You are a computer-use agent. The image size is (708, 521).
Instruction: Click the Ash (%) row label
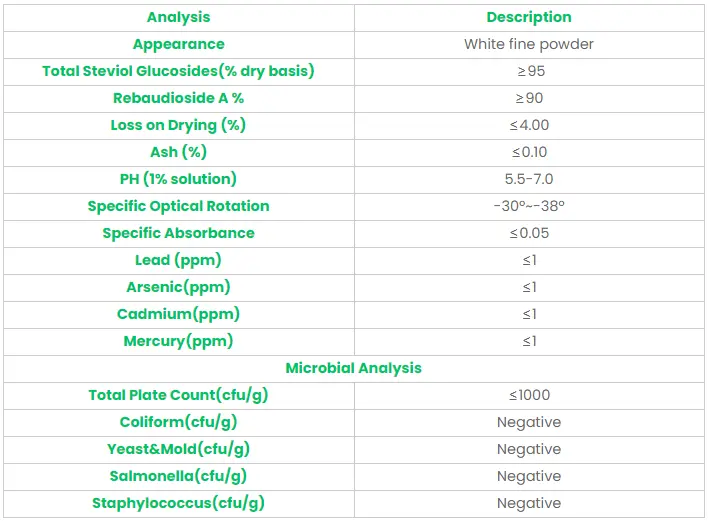(x=178, y=152)
